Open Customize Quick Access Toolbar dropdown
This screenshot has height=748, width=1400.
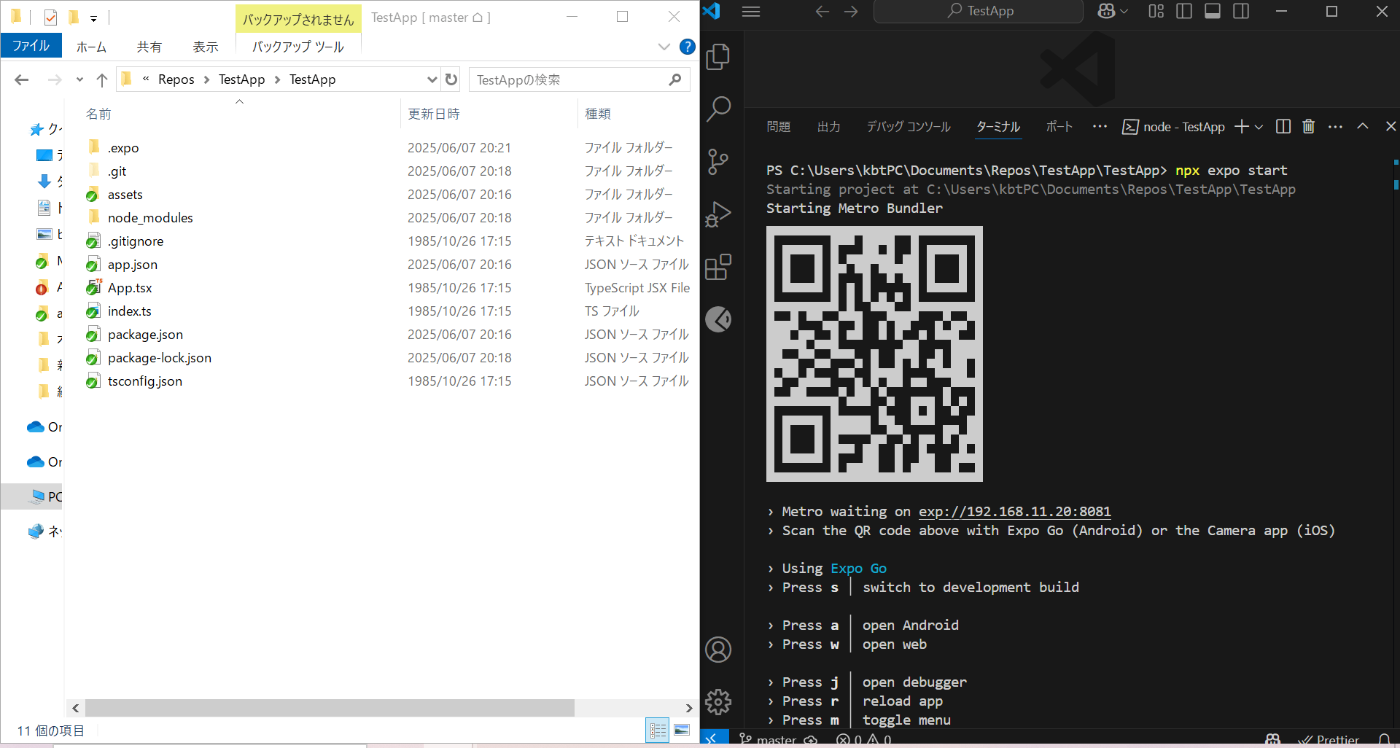pos(93,18)
